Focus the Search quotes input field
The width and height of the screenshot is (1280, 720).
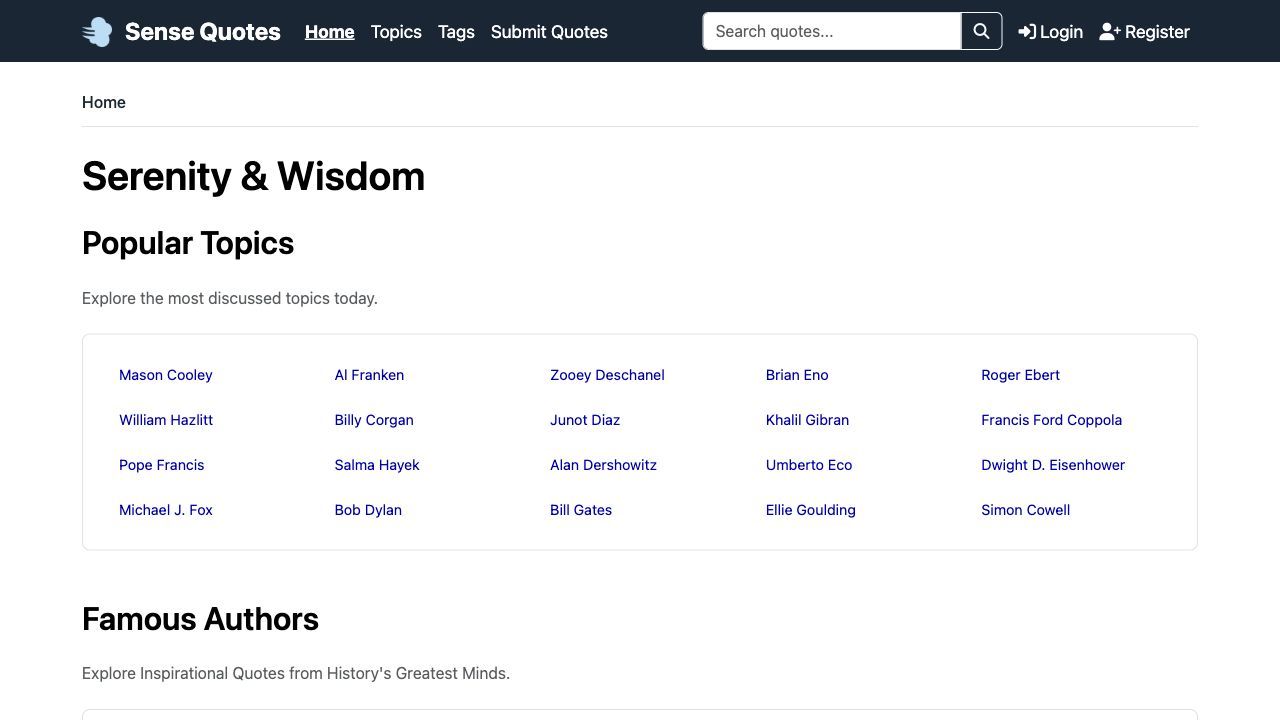tap(831, 32)
